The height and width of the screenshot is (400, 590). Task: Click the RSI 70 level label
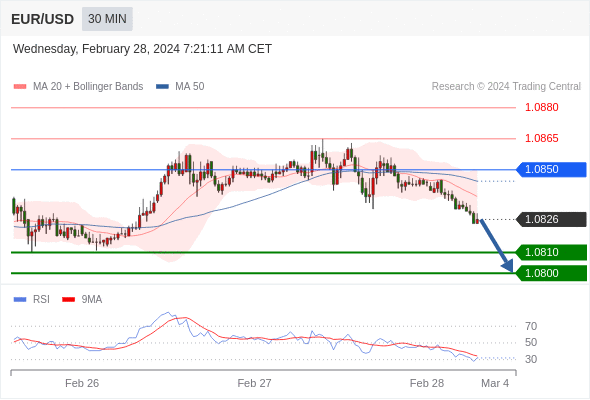[x=531, y=326]
